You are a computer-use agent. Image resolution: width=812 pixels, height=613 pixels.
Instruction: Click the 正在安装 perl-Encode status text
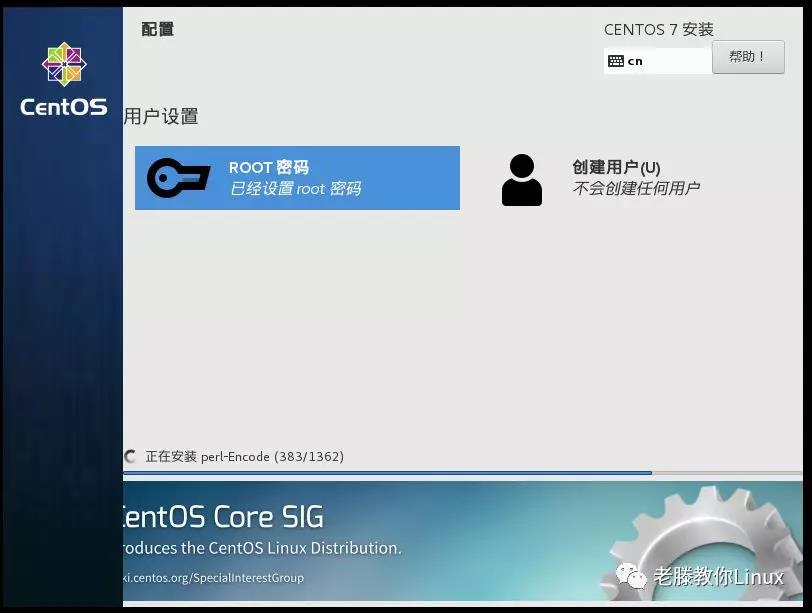(244, 457)
